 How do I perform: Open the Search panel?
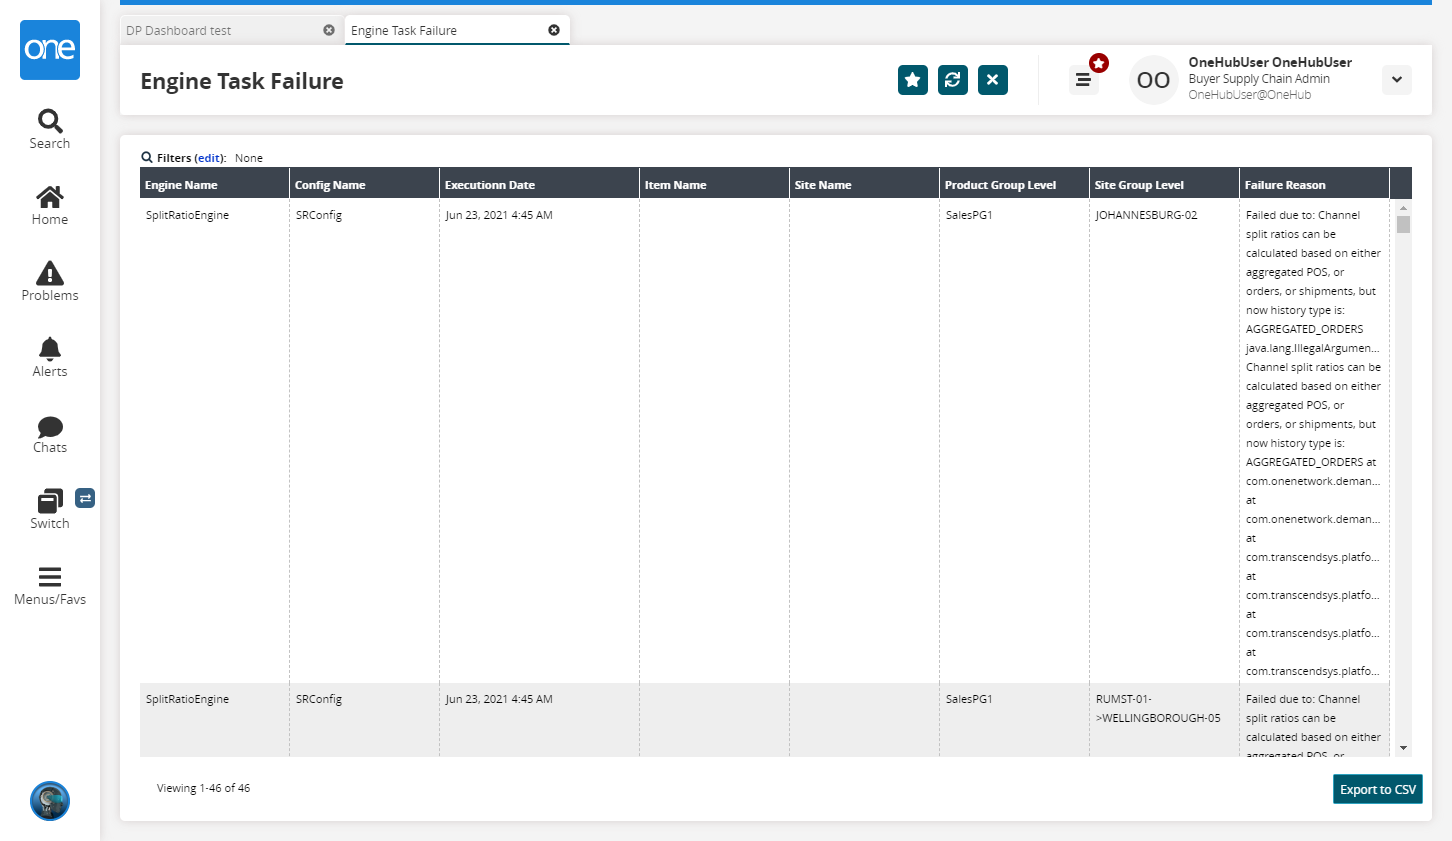point(50,129)
